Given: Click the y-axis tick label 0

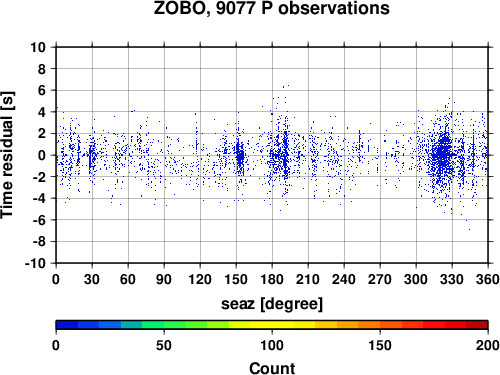Looking at the screenshot, I should pyautogui.click(x=42, y=155).
